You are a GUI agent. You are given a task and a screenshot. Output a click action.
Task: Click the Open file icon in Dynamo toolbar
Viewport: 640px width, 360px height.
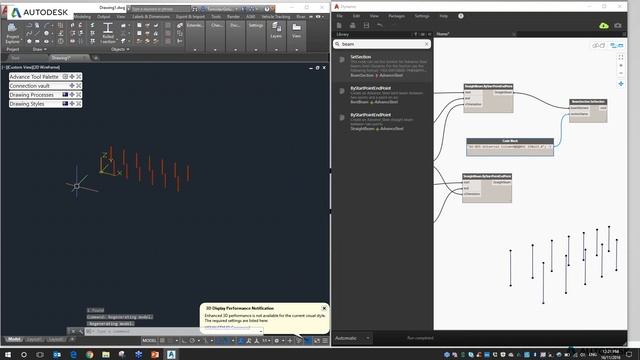pyautogui.click(x=353, y=25)
